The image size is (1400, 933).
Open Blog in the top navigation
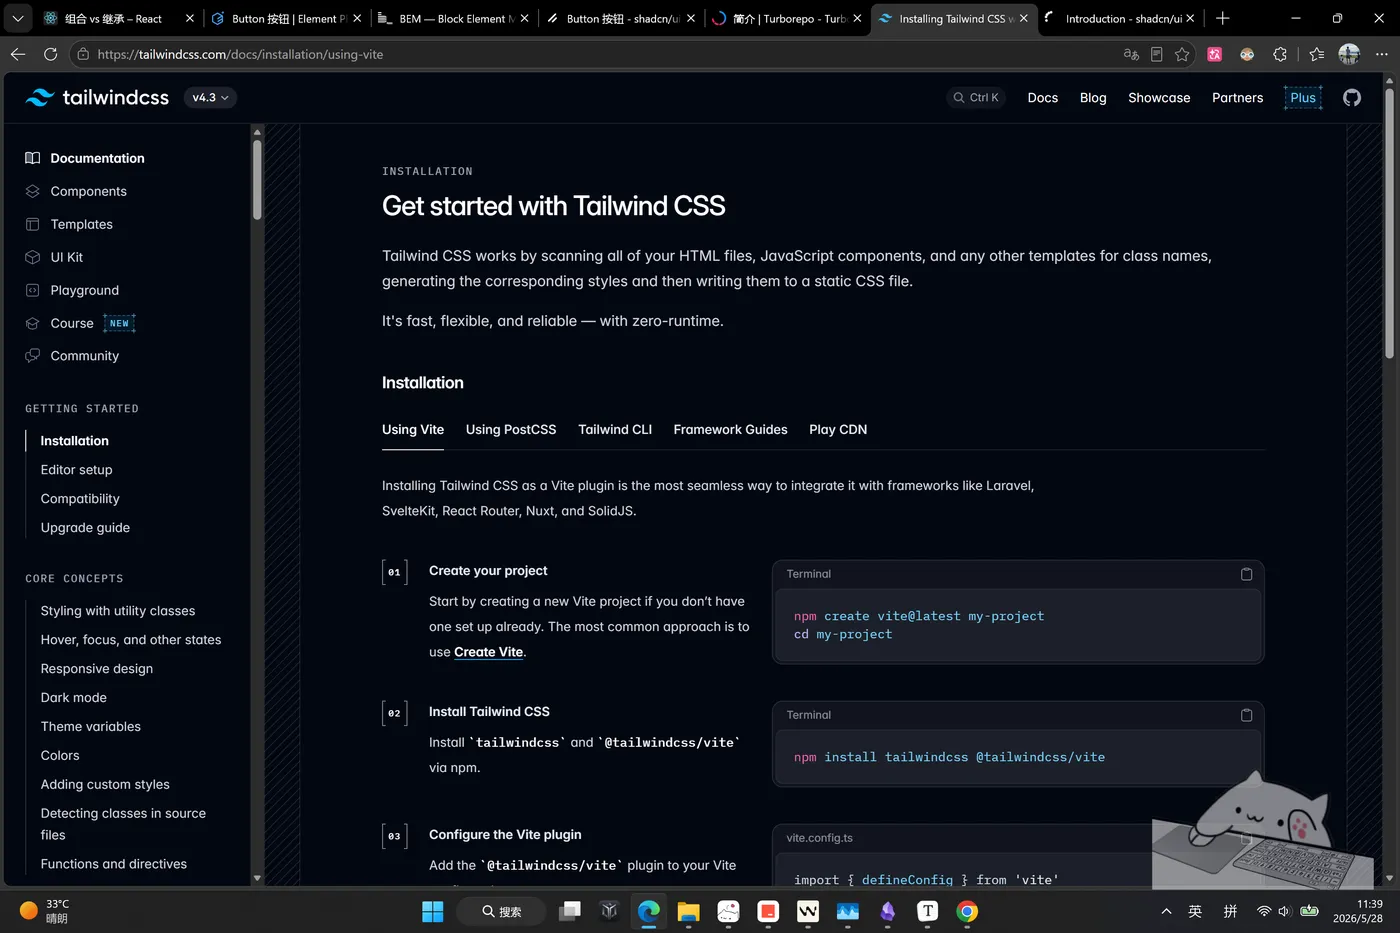(x=1093, y=98)
